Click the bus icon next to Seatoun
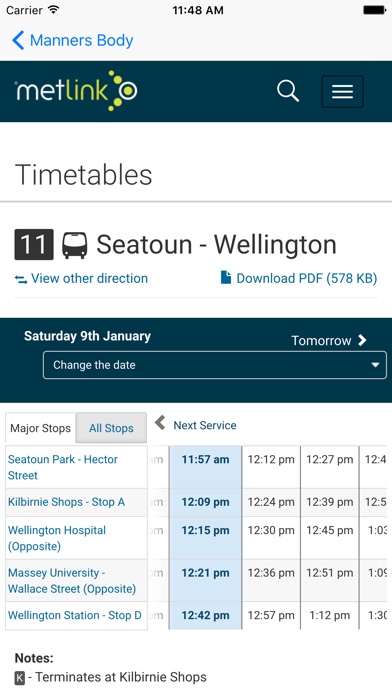The height and width of the screenshot is (696, 392). tap(75, 245)
